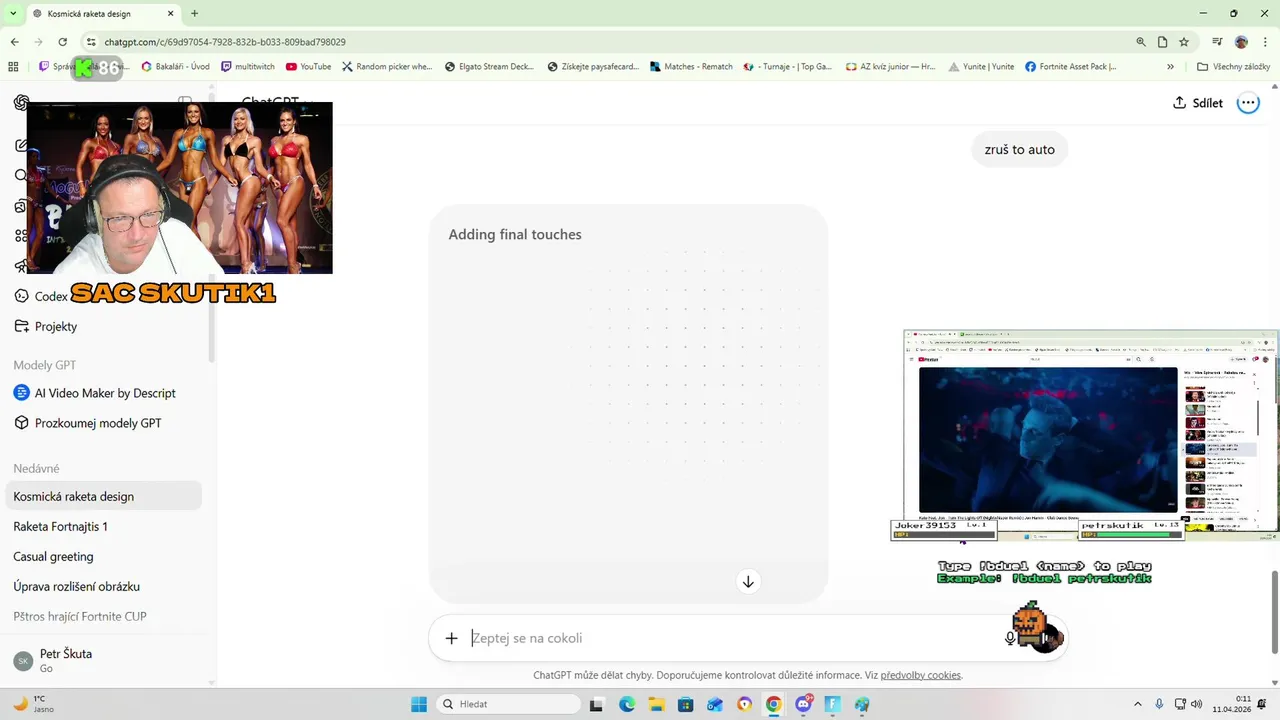Open the Získejte paysafecard bookmark
Screen dimensions: 1280x720
pyautogui.click(x=593, y=67)
